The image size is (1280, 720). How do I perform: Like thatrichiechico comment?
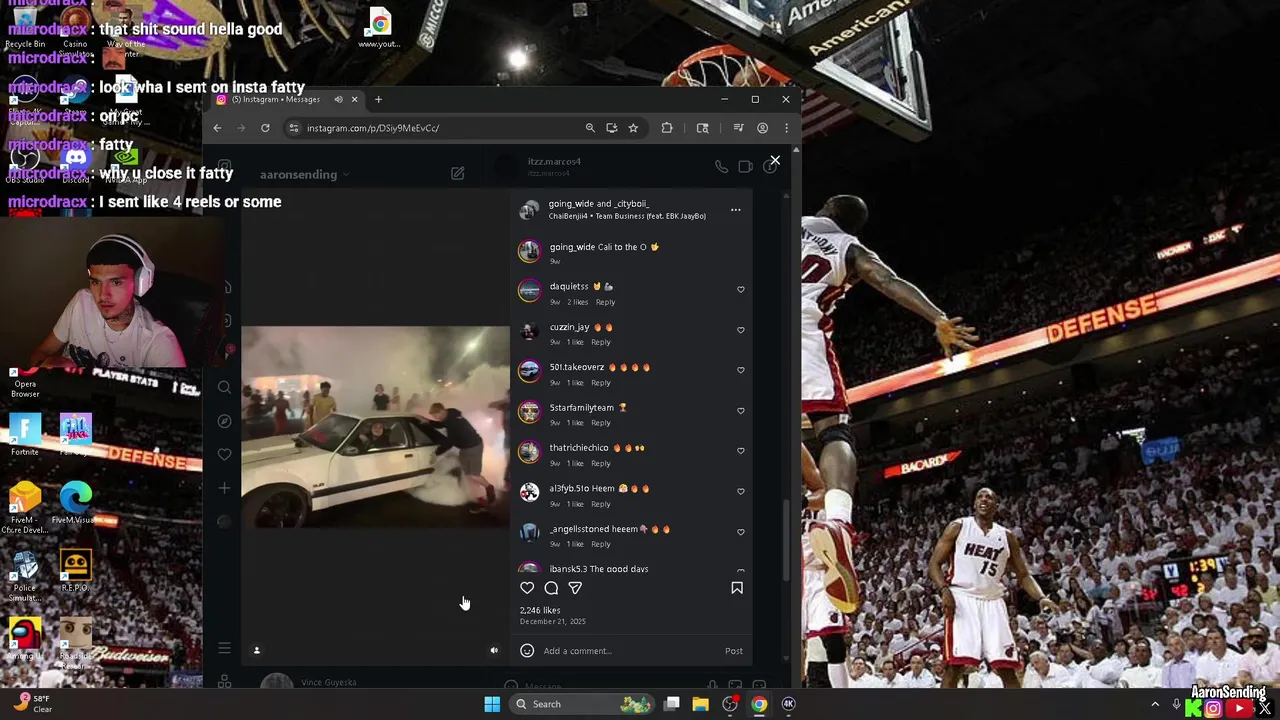[741, 451]
